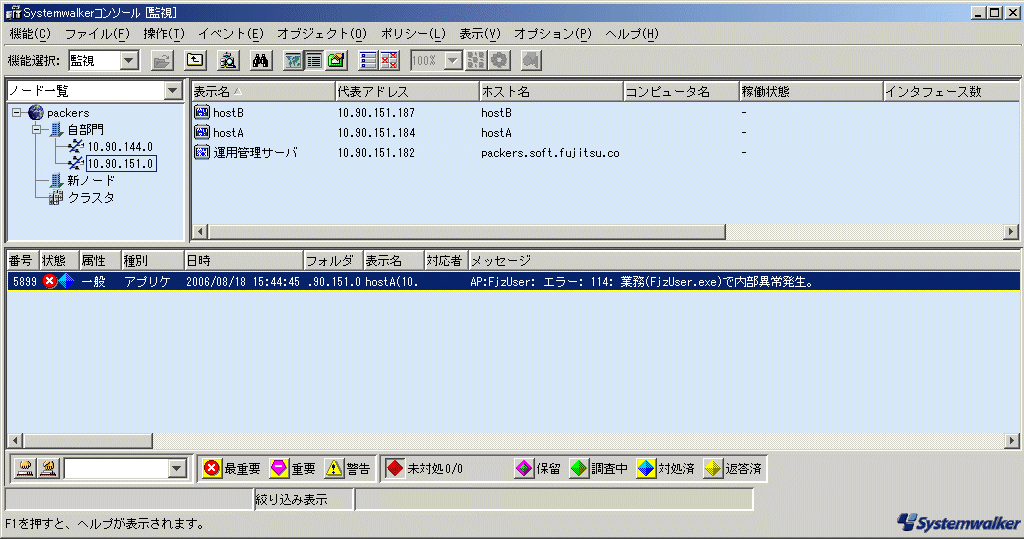Click the grayed arrange-grid toolbar icon
Viewport: 1024px width, 539px height.
point(476,61)
